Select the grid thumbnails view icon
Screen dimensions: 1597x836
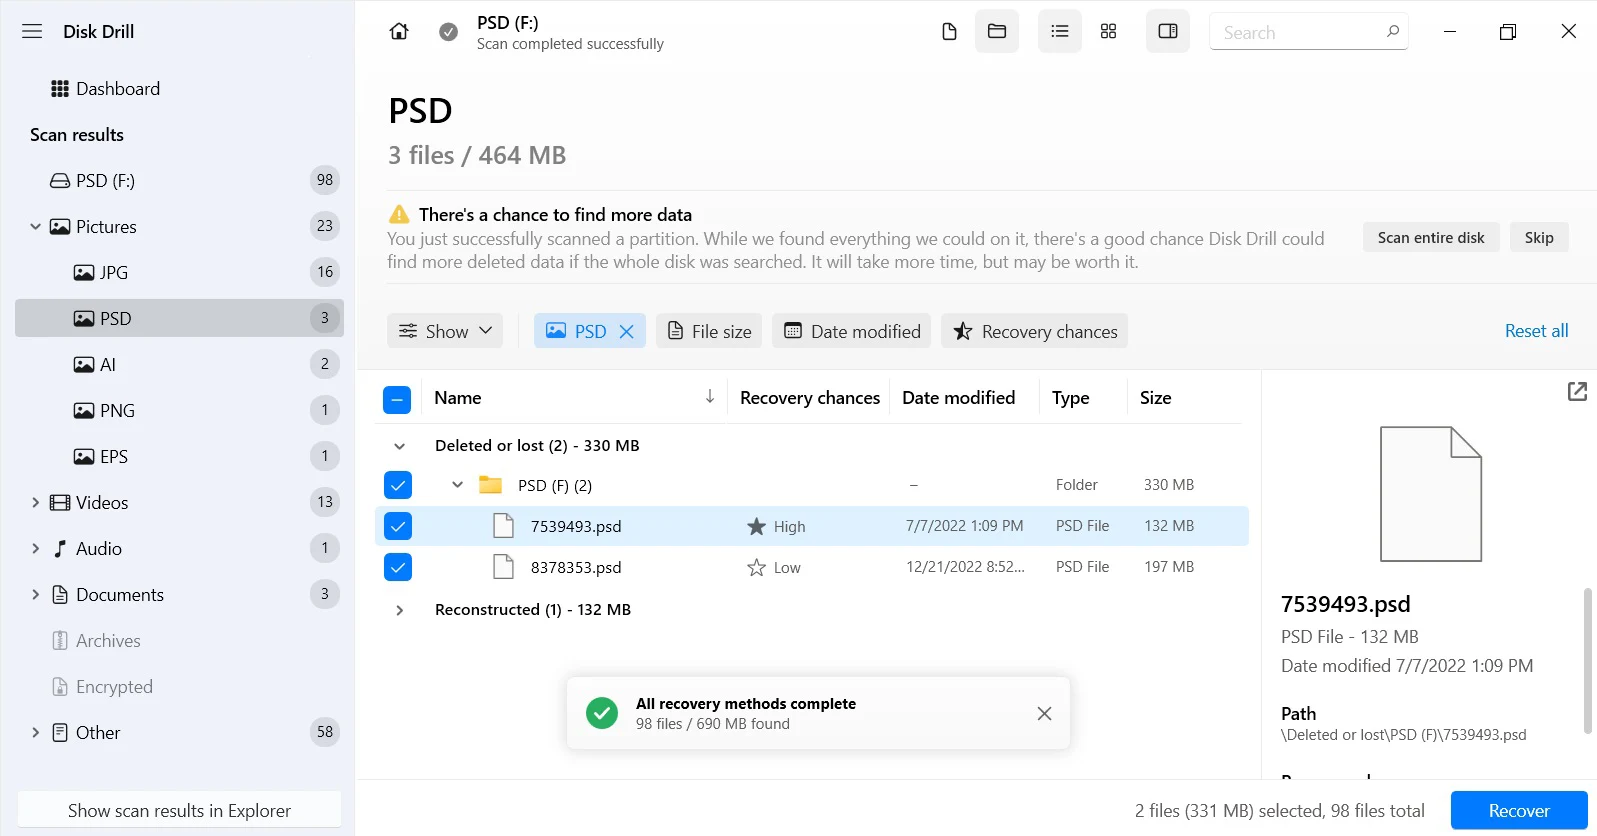click(1108, 31)
